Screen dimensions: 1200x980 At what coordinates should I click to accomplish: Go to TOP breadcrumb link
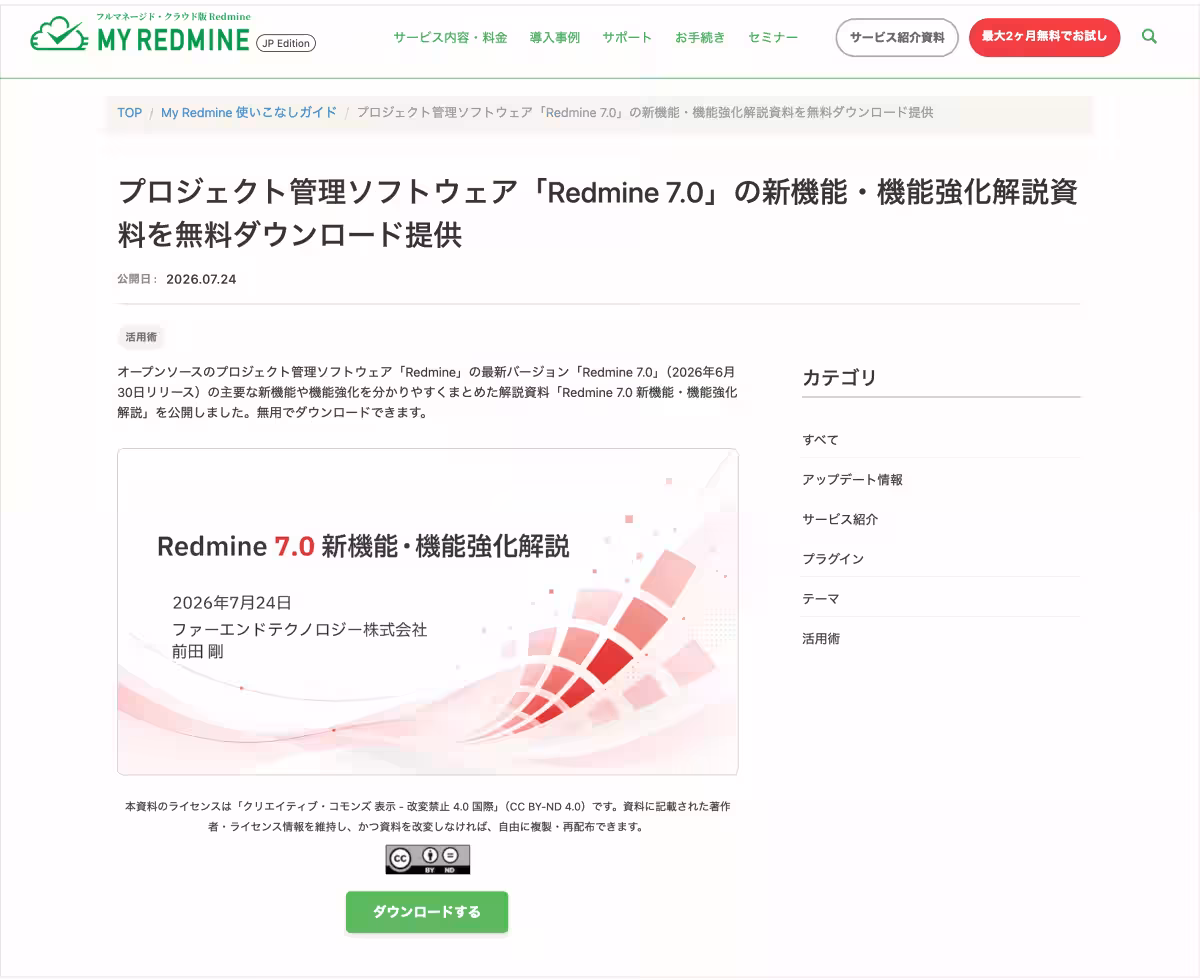click(130, 113)
